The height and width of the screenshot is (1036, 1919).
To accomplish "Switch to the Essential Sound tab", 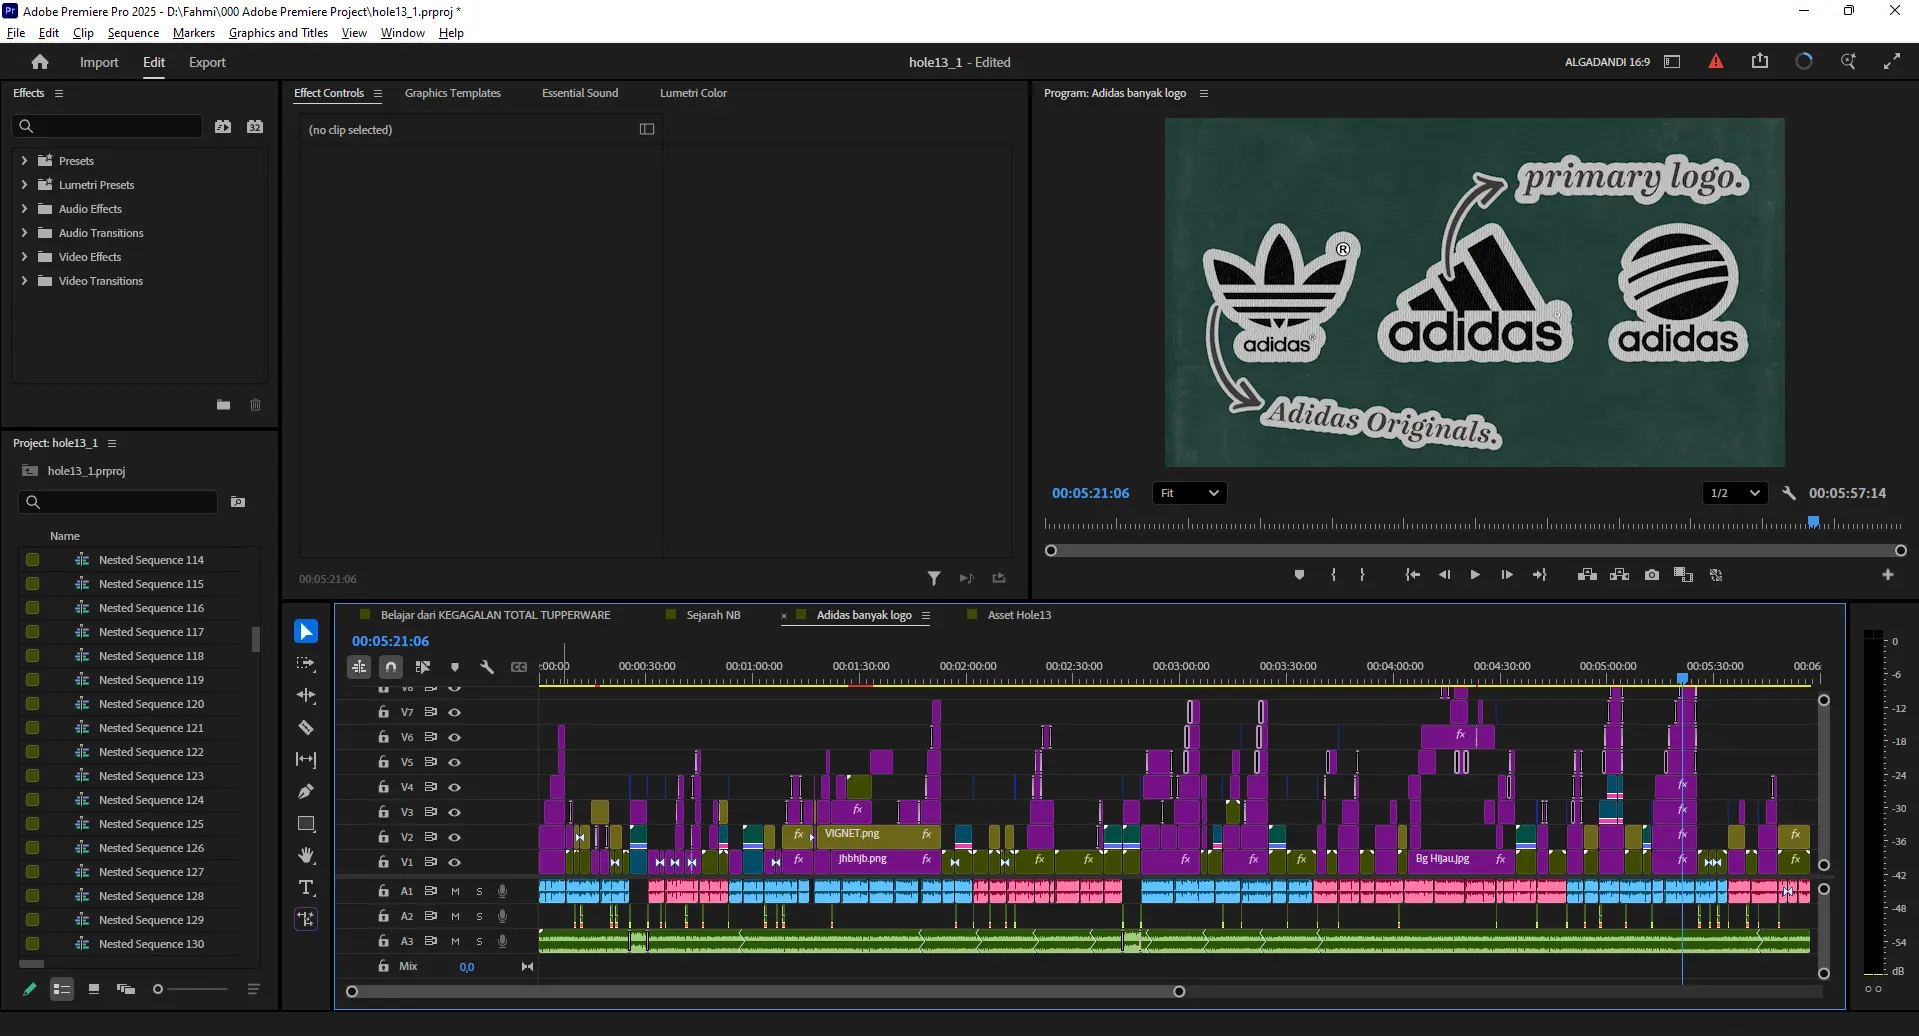I will pyautogui.click(x=580, y=93).
